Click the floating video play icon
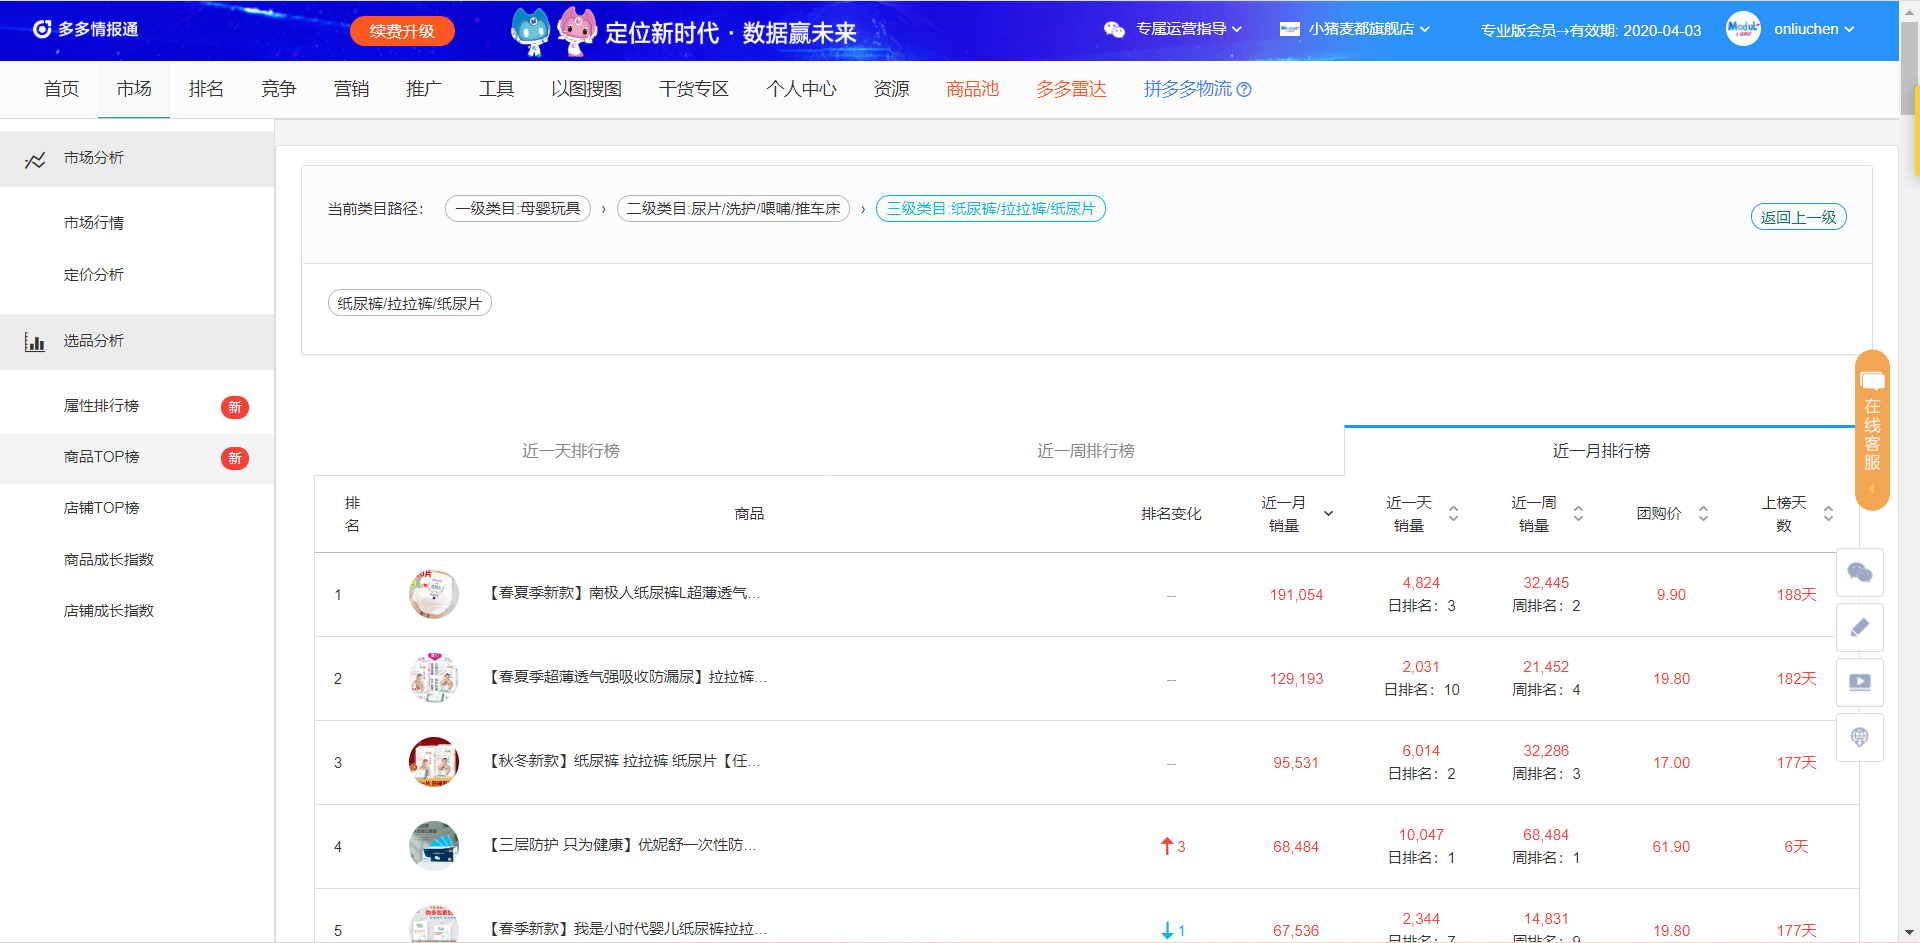Viewport: 1920px width, 943px height. (x=1860, y=682)
